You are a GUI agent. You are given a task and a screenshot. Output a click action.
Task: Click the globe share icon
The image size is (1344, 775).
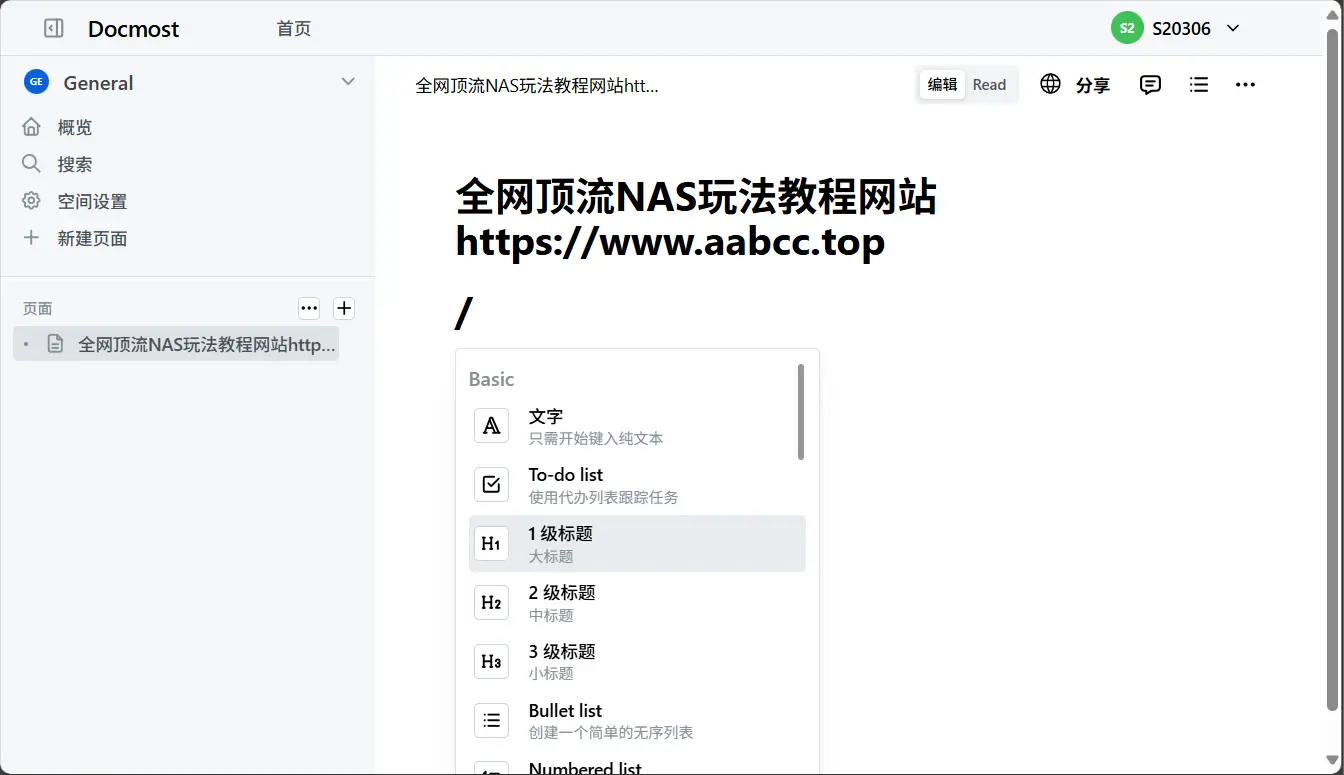coord(1050,85)
